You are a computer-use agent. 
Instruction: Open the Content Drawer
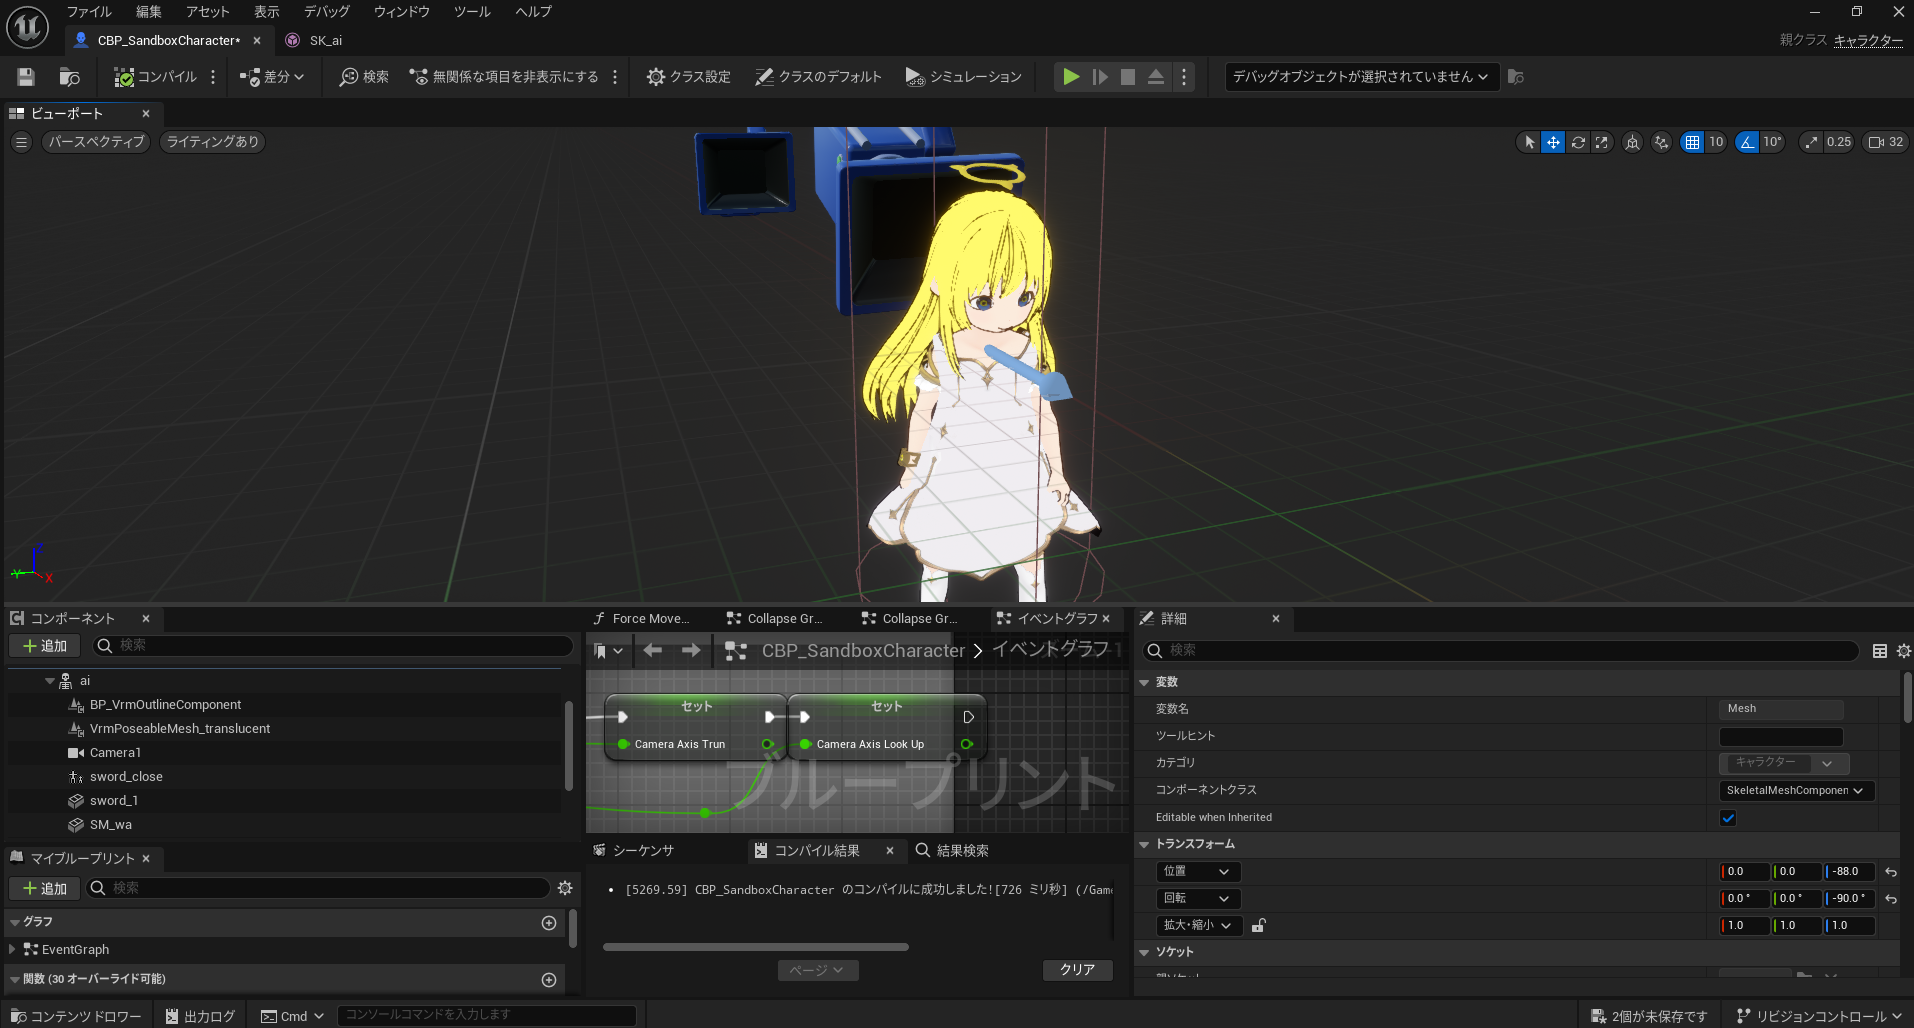[77, 1016]
